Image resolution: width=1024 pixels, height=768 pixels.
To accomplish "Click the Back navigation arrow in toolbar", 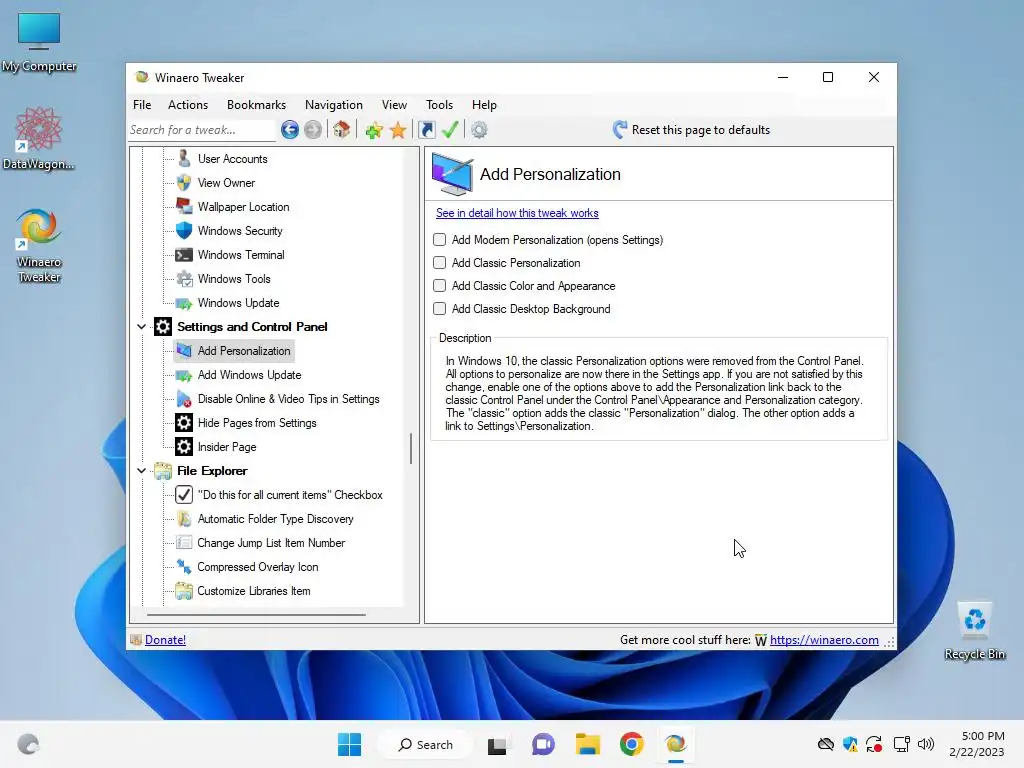I will (x=290, y=130).
